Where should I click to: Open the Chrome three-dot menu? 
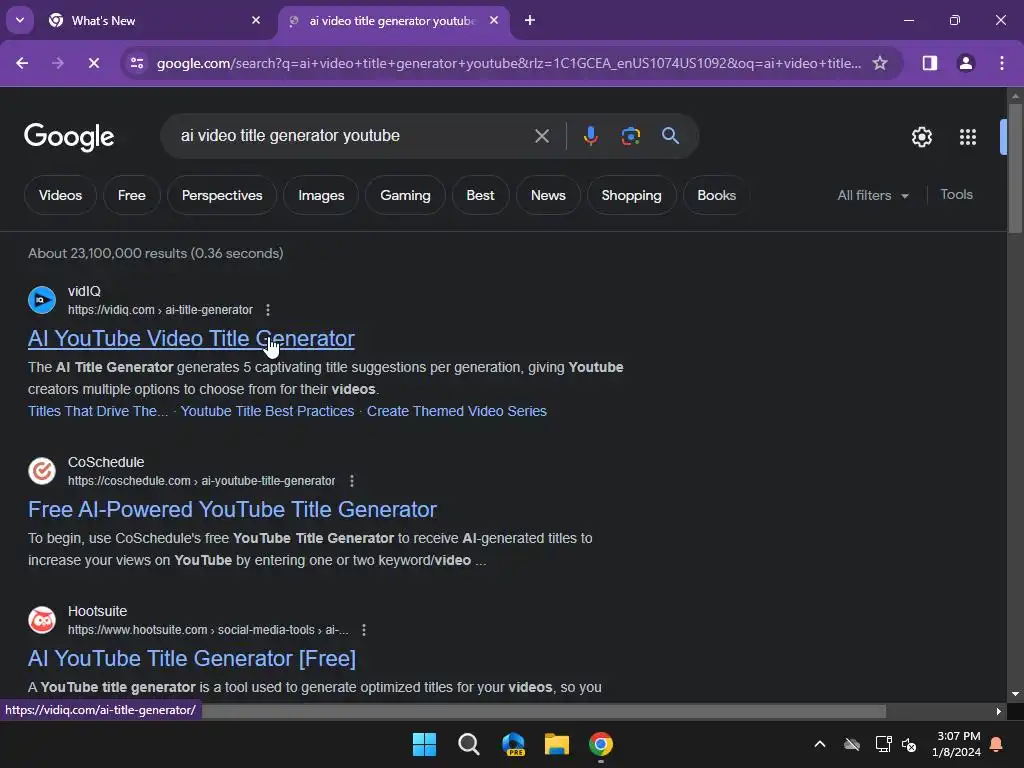1001,63
